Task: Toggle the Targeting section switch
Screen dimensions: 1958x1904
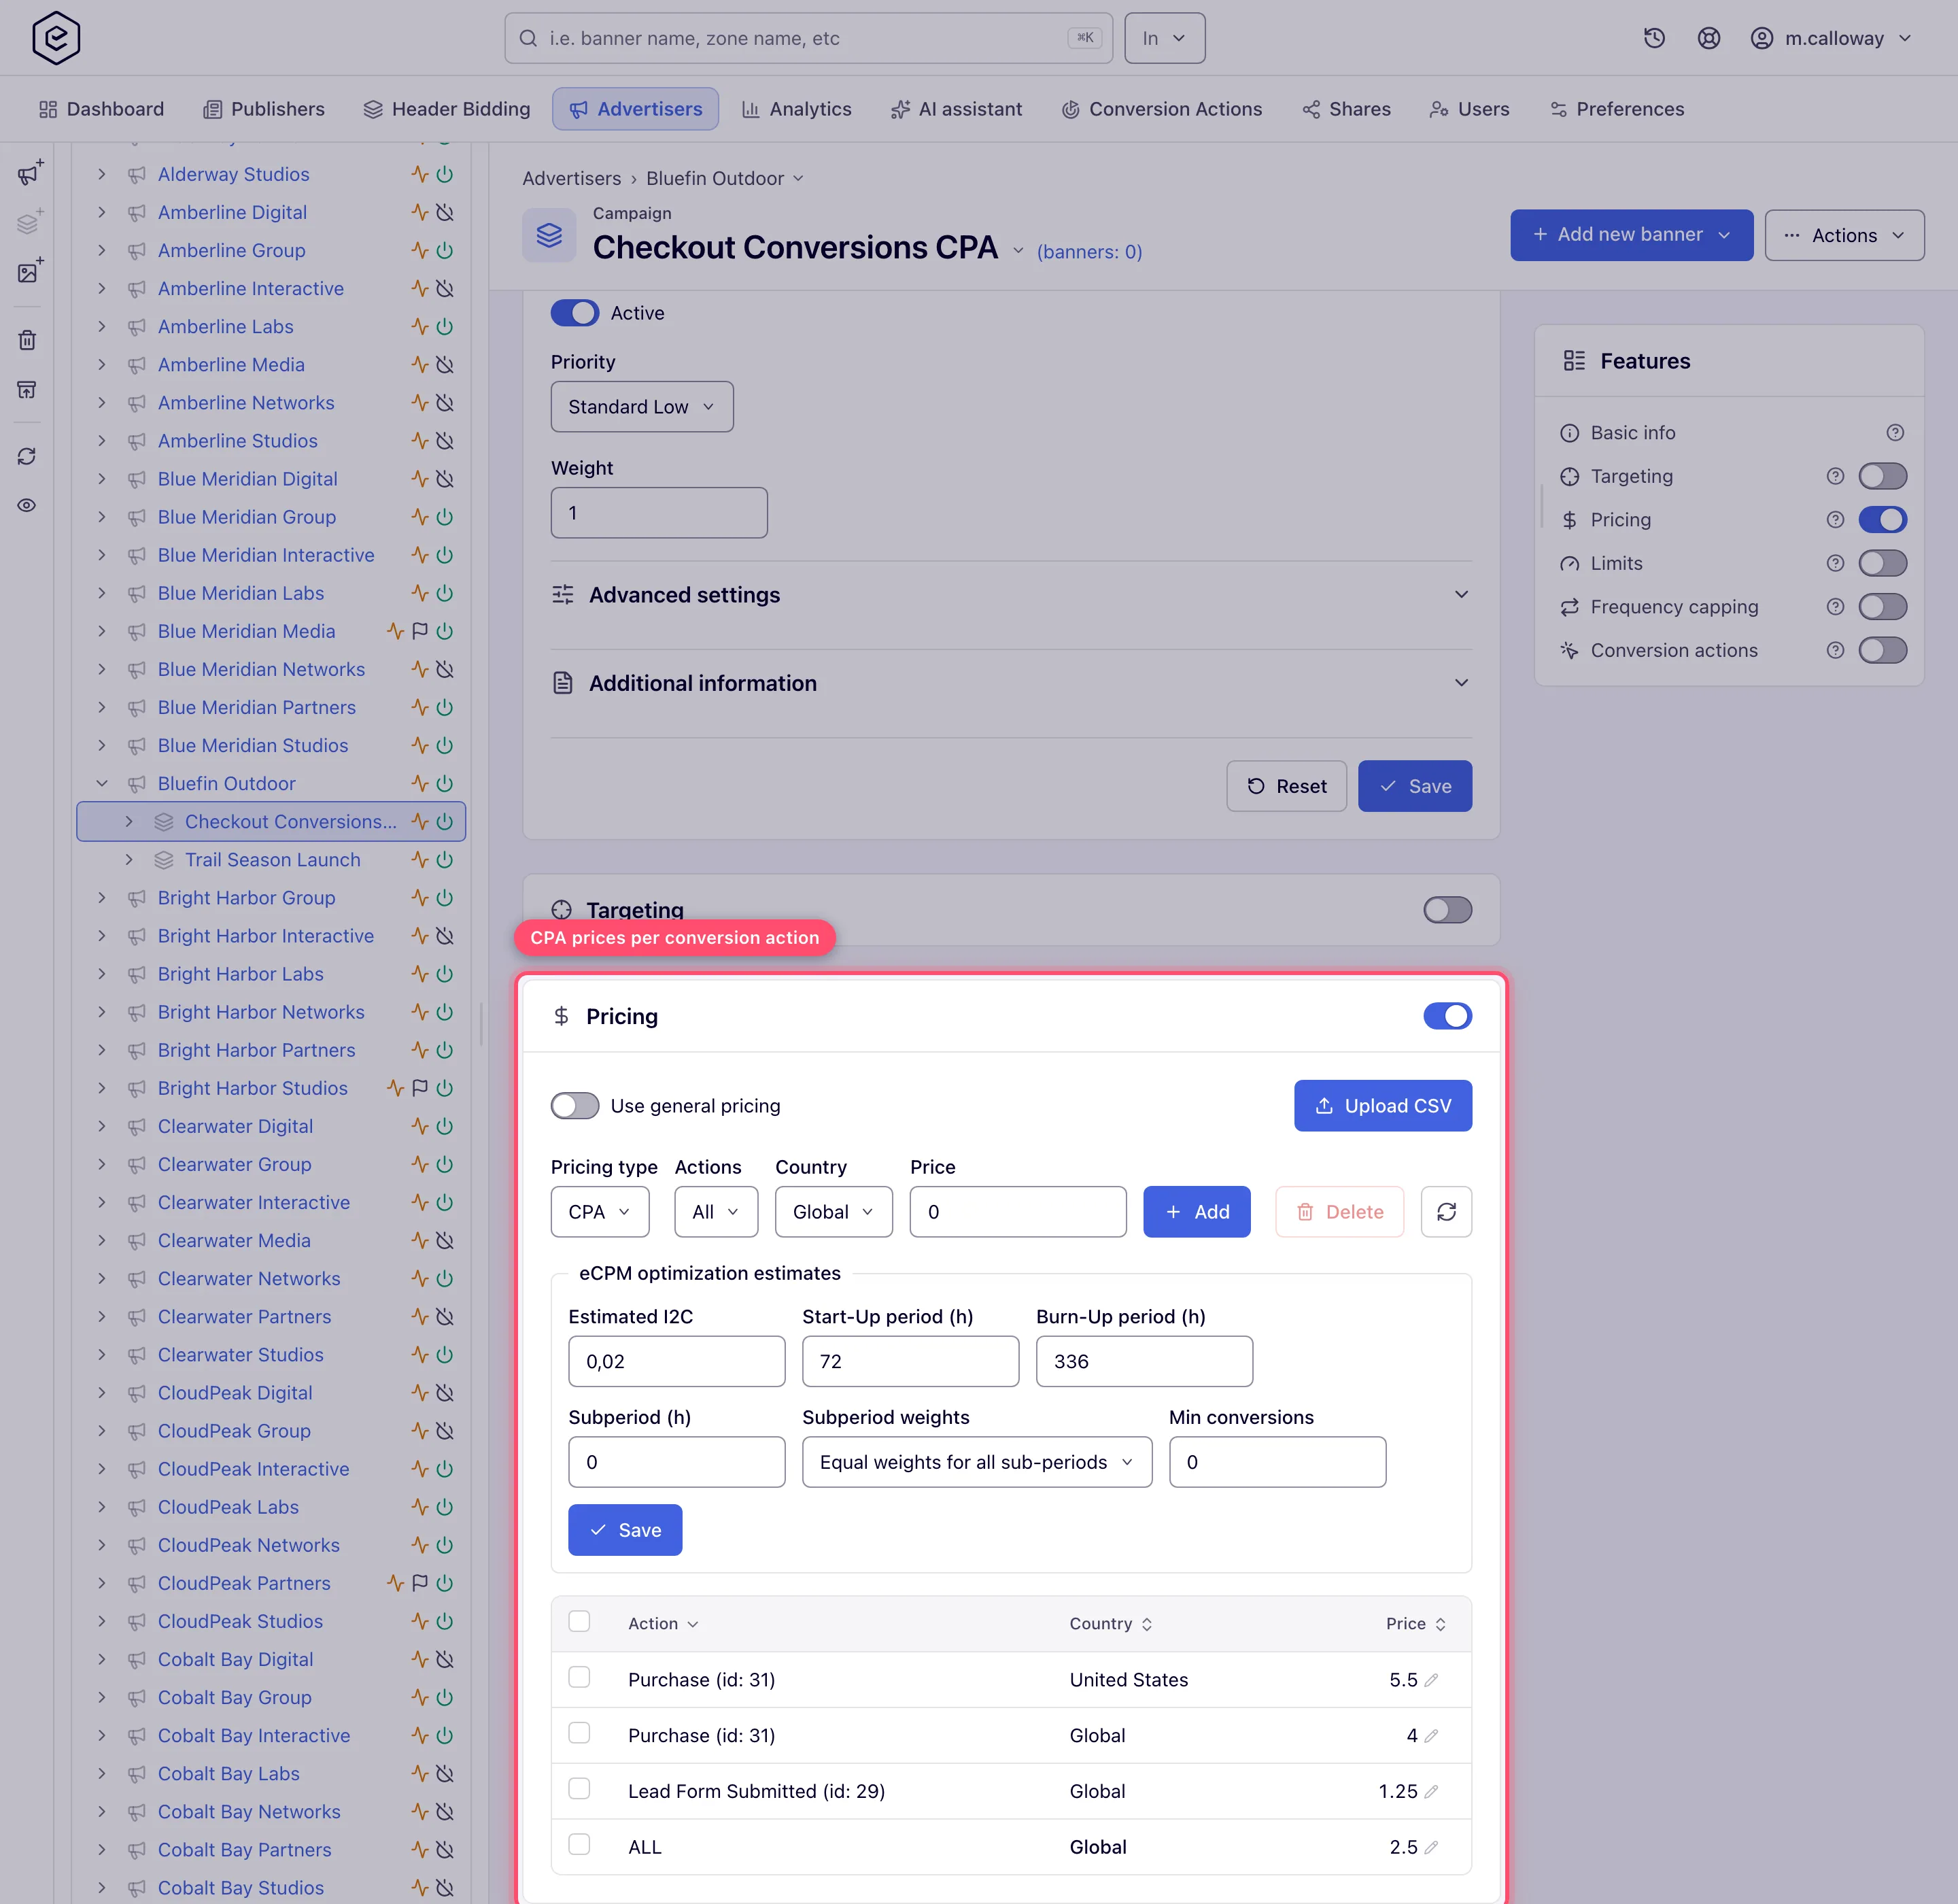Action: point(1447,910)
